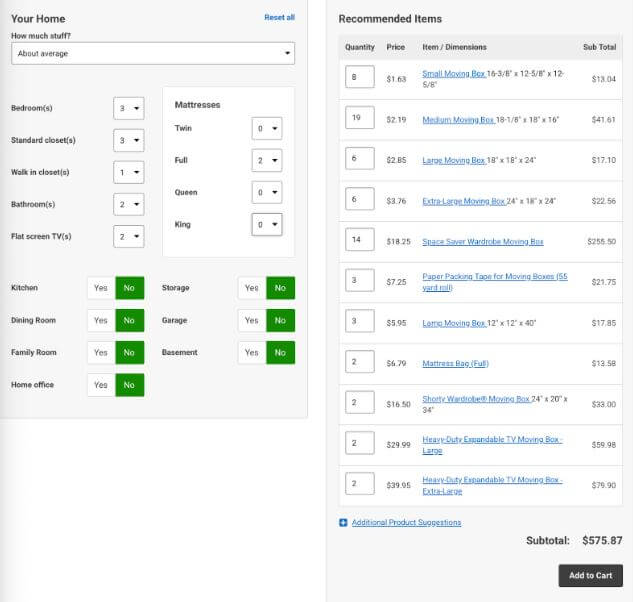Click the Reset all link

click(x=279, y=17)
